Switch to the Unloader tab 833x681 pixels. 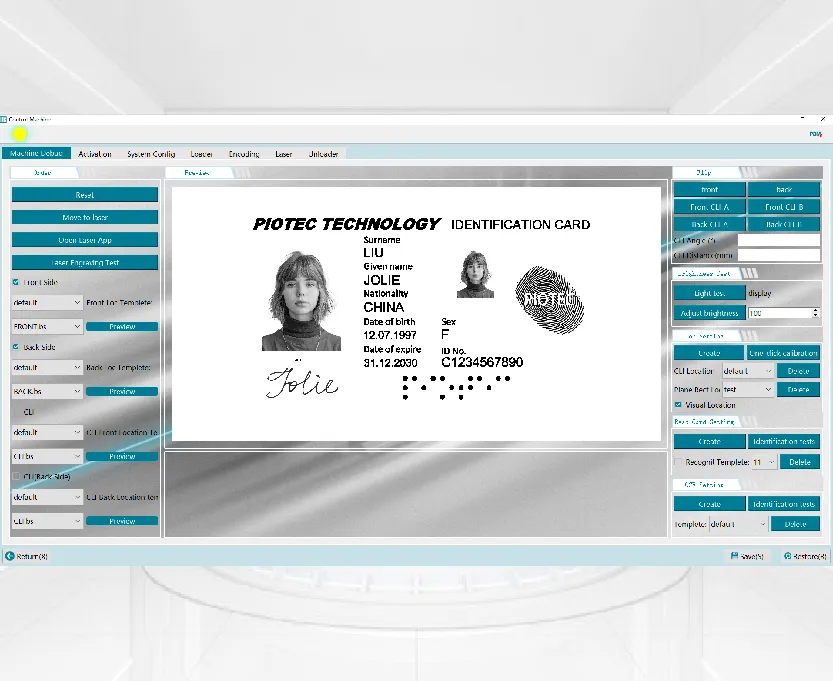[324, 154]
